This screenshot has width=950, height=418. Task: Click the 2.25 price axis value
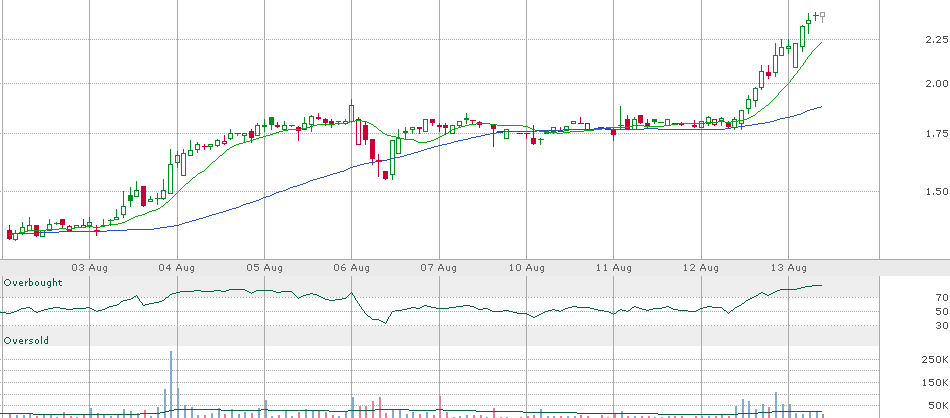pos(936,40)
